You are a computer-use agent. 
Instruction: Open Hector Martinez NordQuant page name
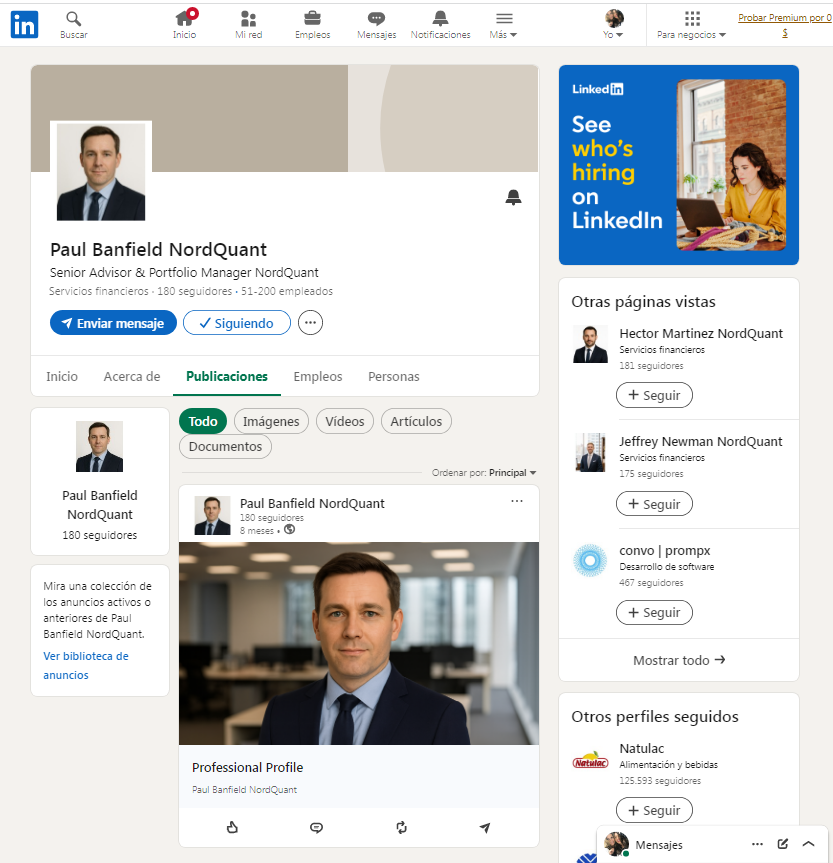pyautogui.click(x=701, y=334)
